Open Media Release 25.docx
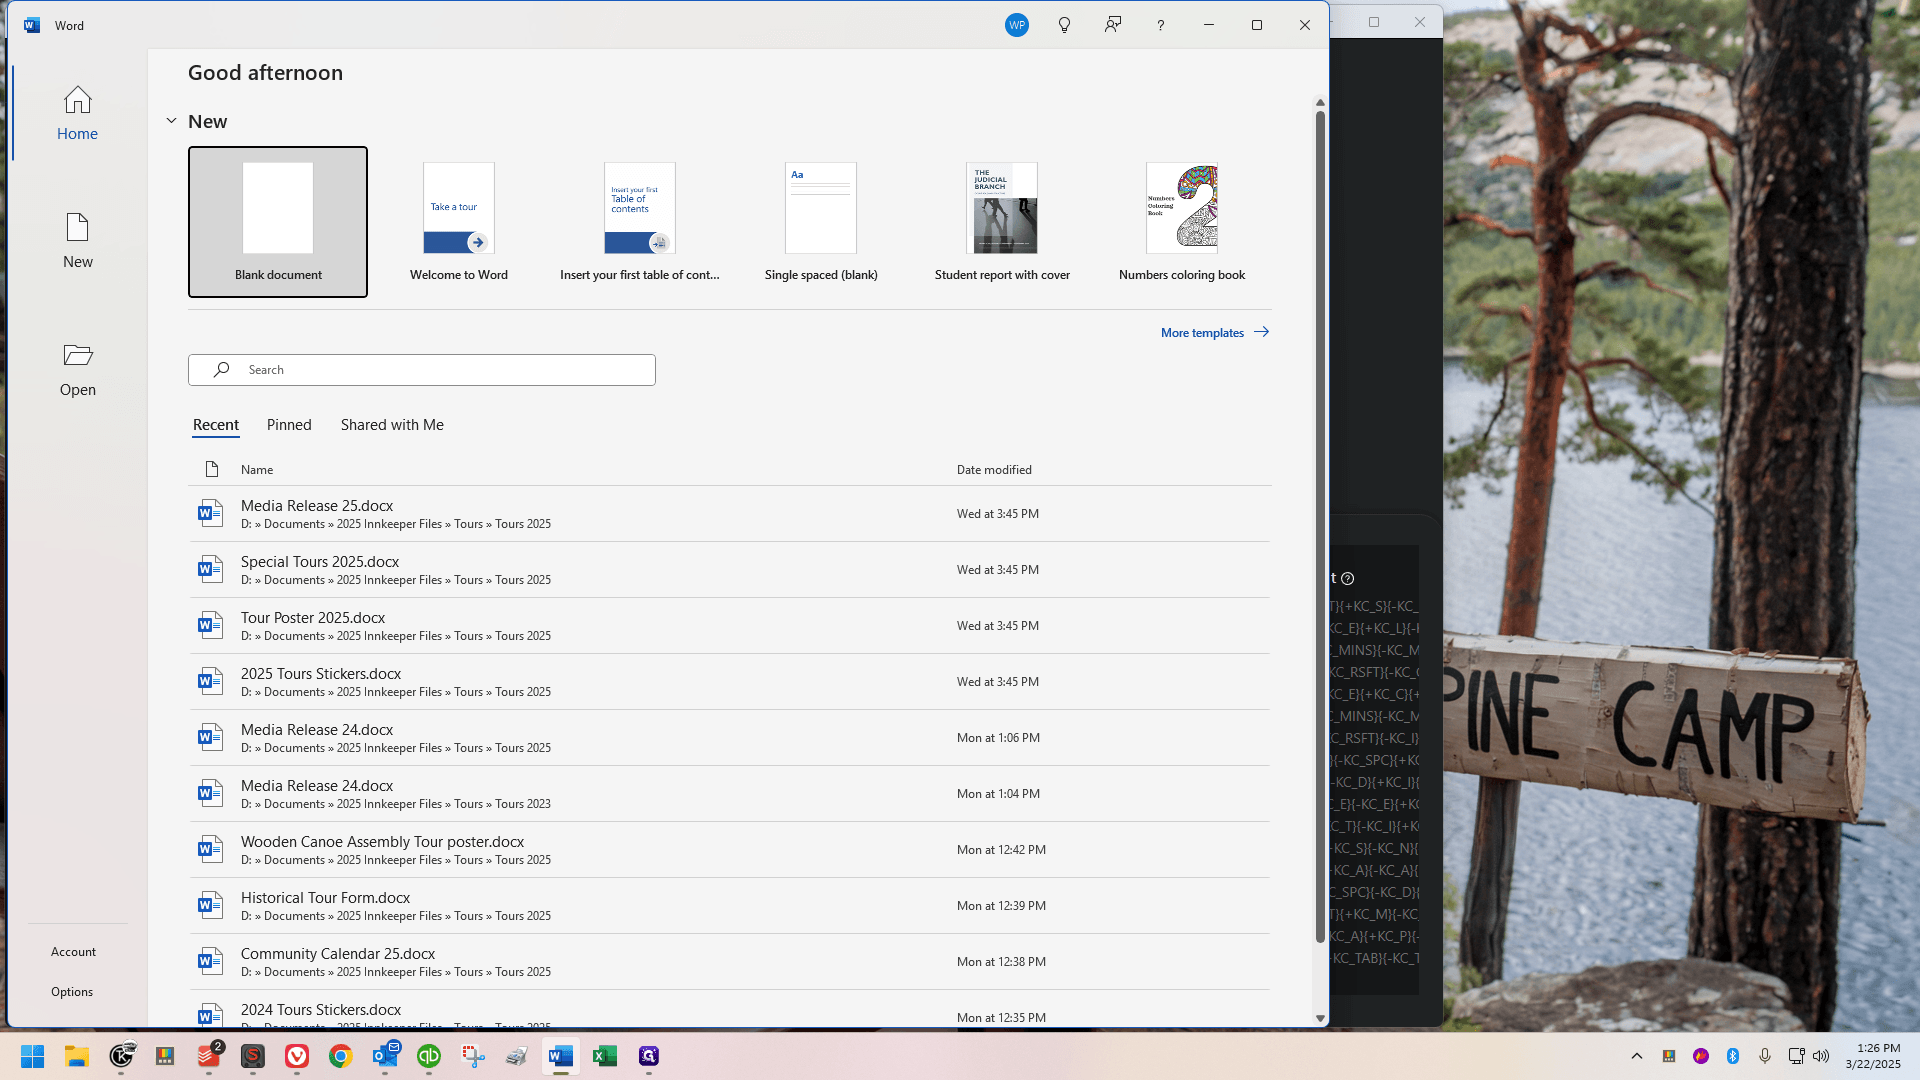Image resolution: width=1920 pixels, height=1080 pixels. click(729, 514)
